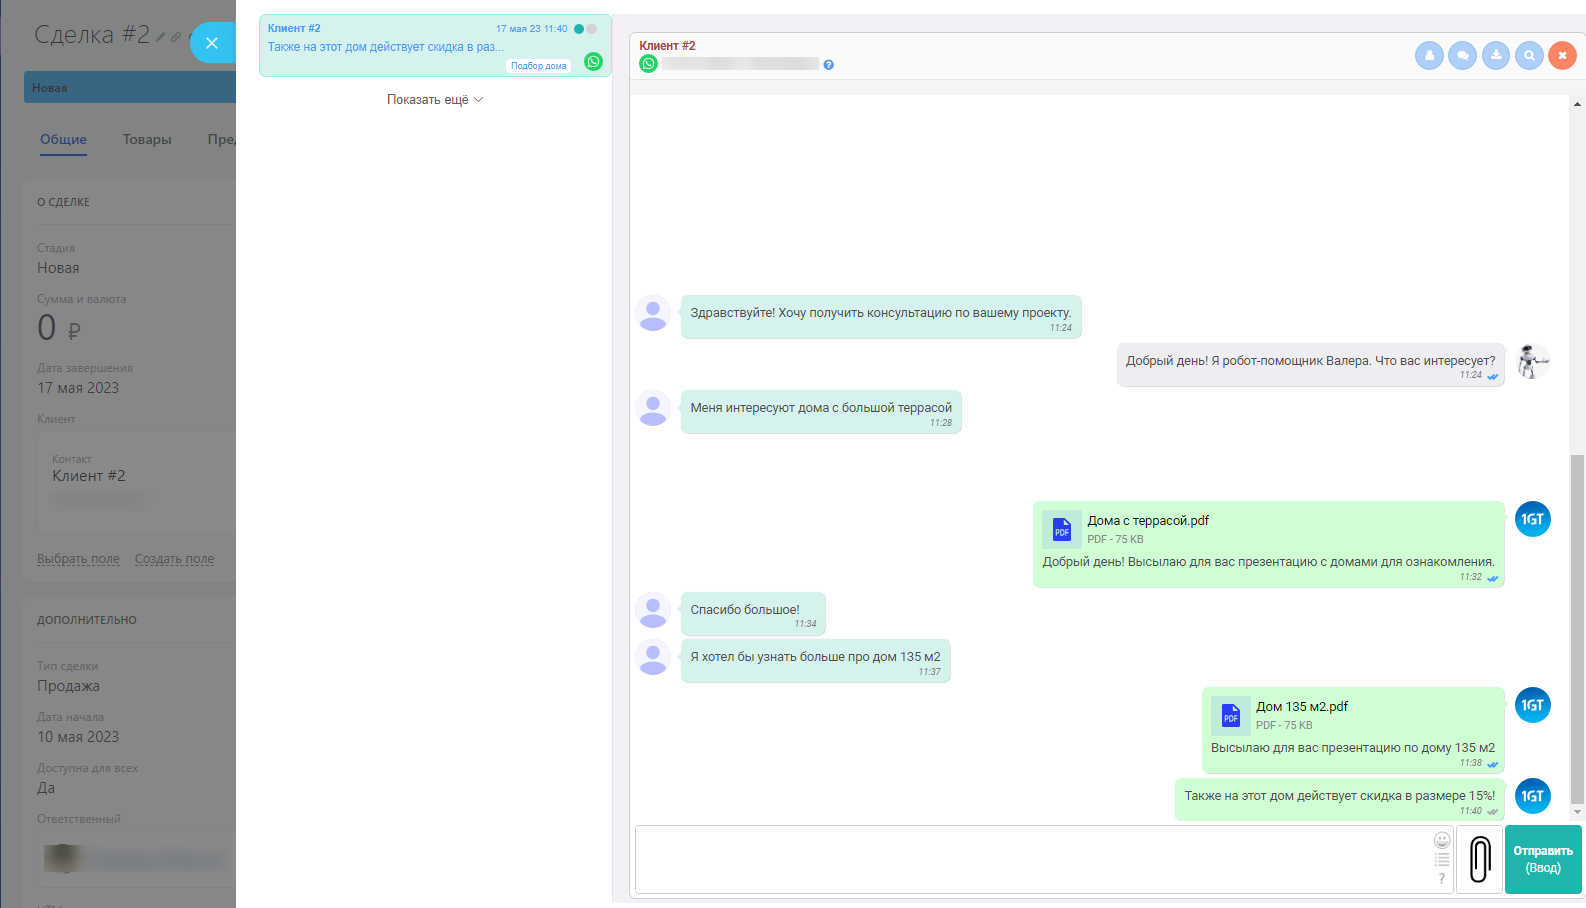Select the Новая stage bar in deal window
The width and height of the screenshot is (1586, 908).
130,87
